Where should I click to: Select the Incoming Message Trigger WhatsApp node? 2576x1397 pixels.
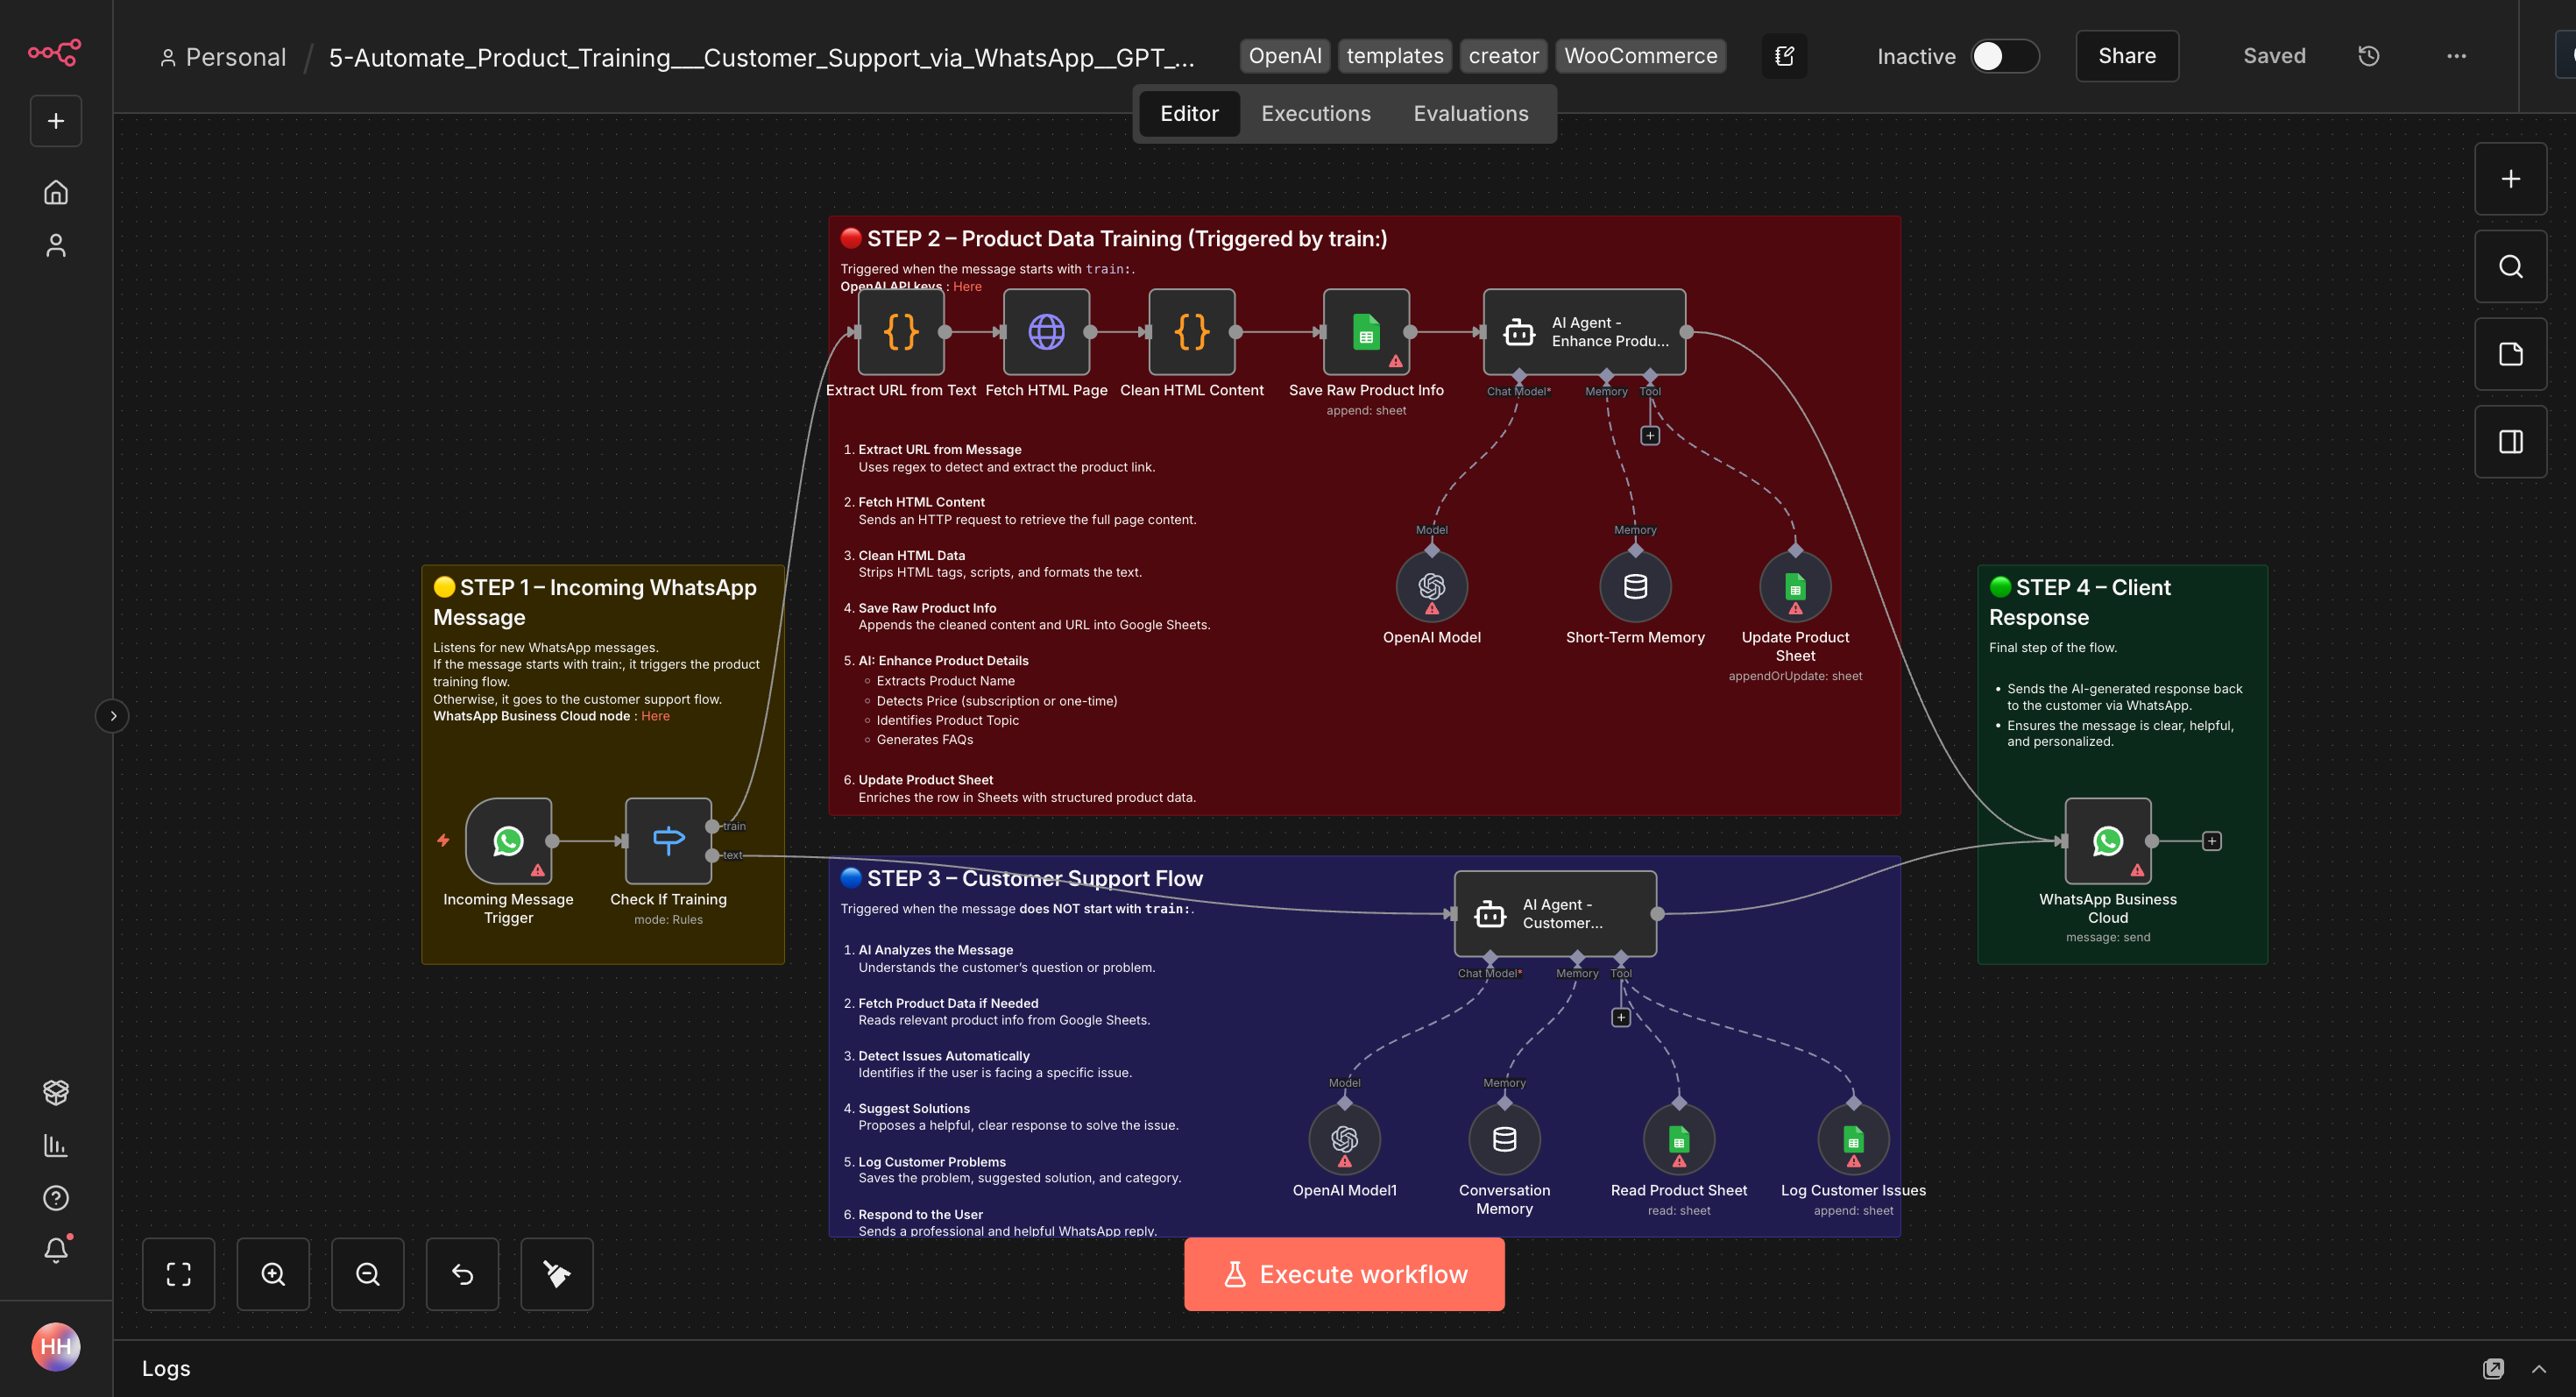tap(508, 840)
